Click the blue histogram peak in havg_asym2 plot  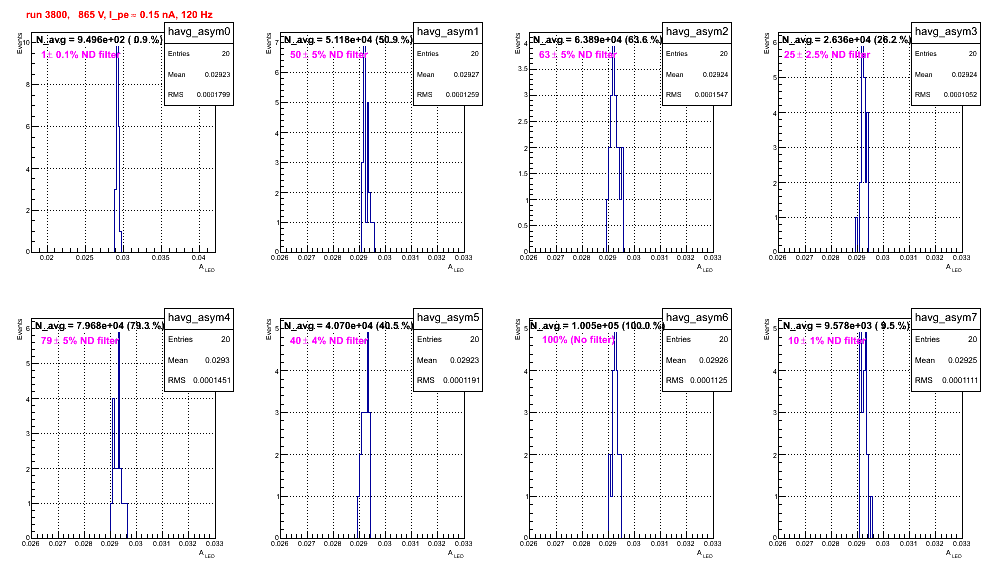[614, 70]
